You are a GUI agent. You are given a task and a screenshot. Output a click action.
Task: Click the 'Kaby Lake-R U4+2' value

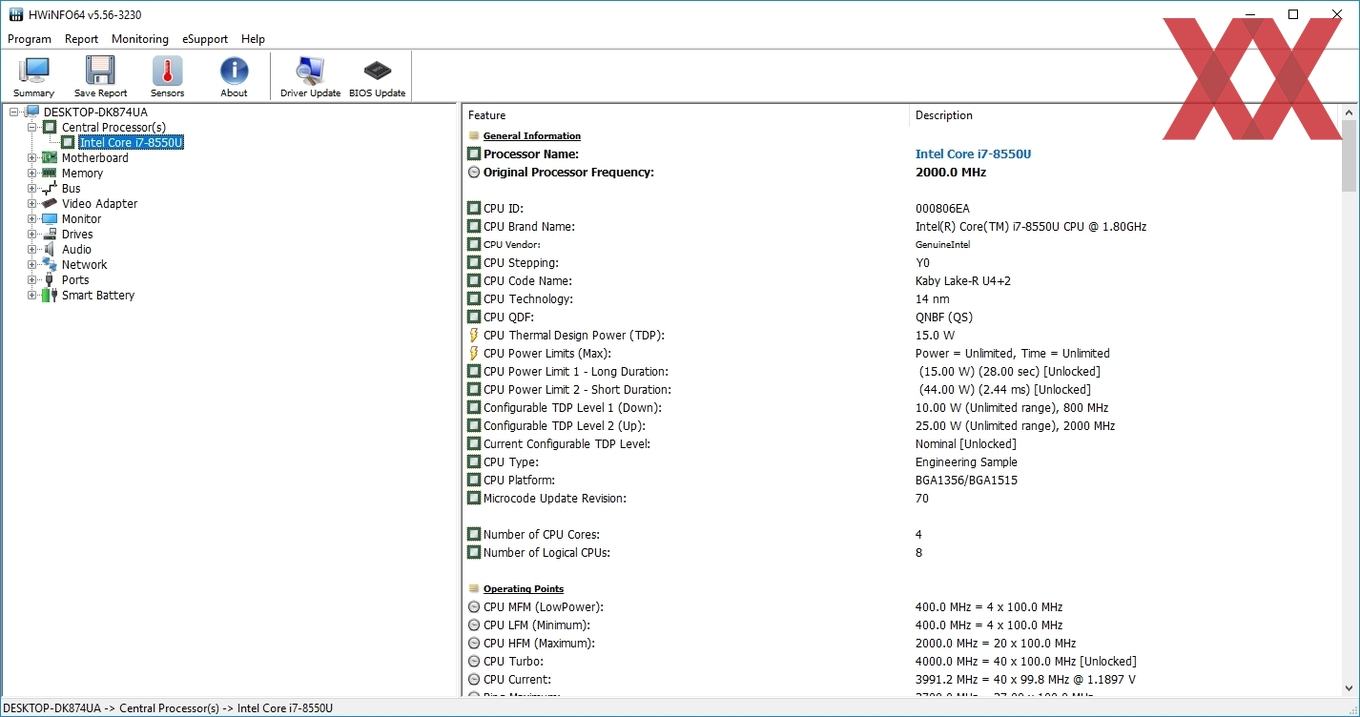[963, 281]
